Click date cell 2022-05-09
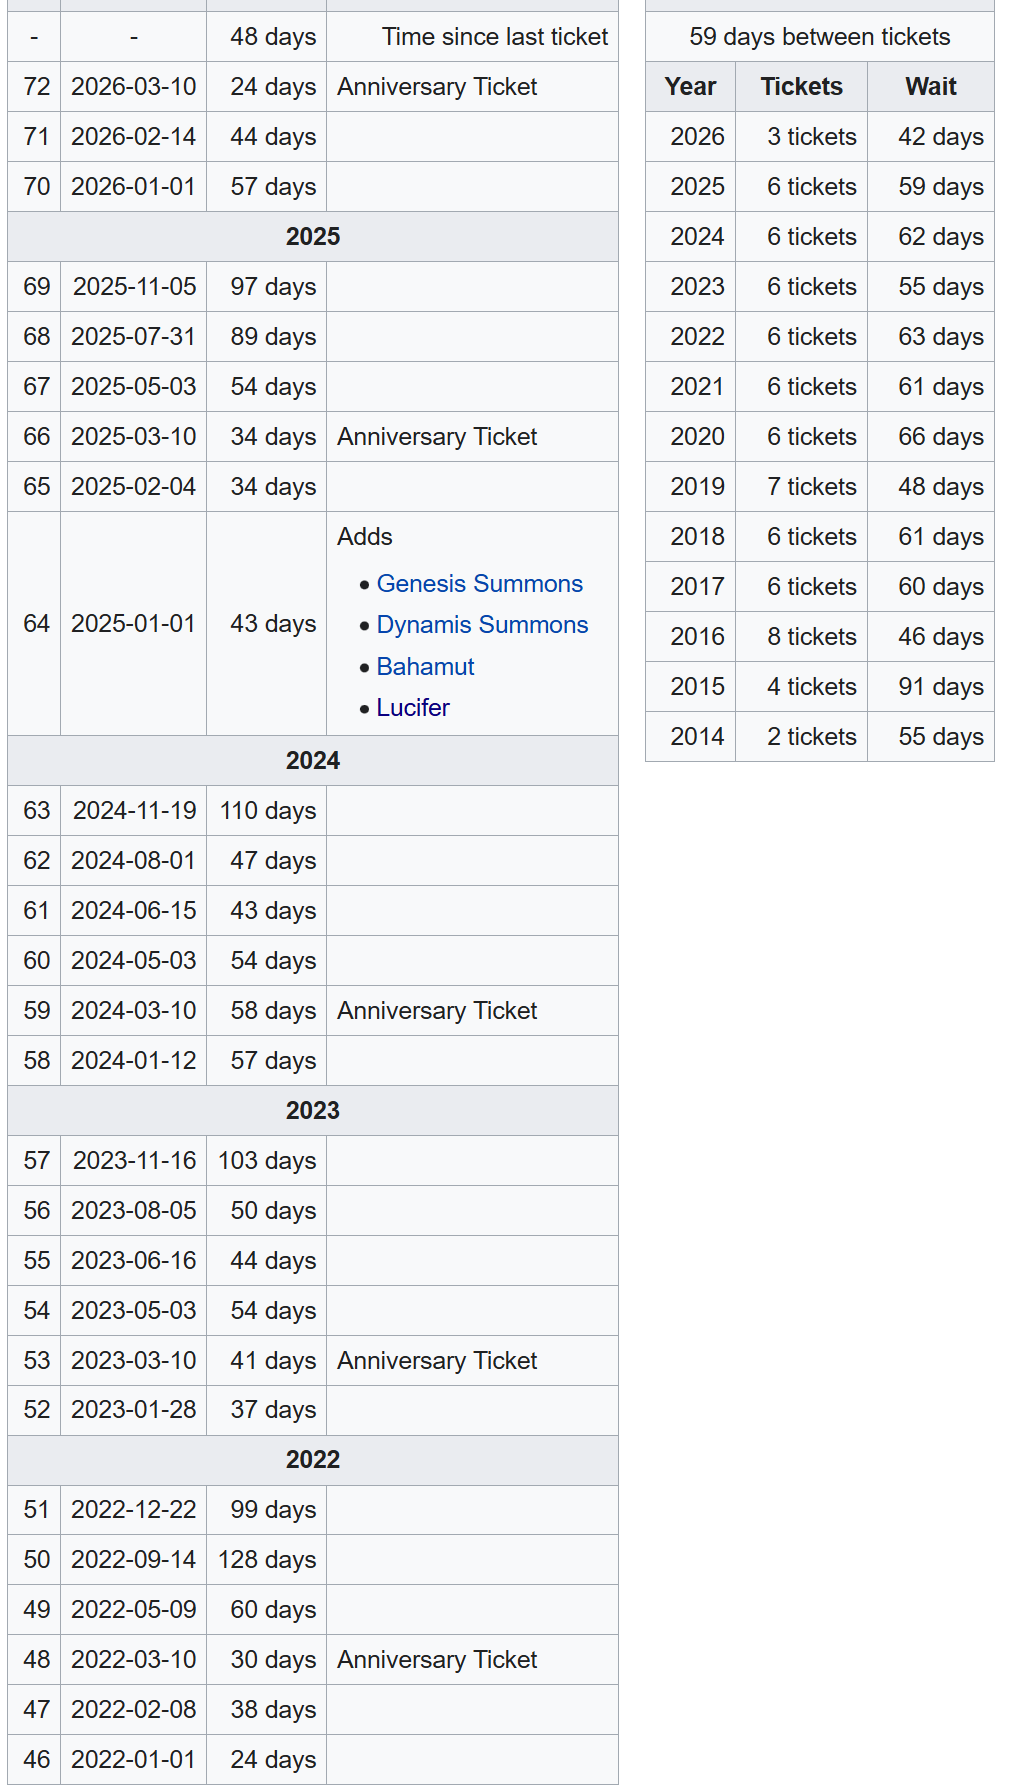This screenshot has height=1785, width=1029. pyautogui.click(x=133, y=1610)
